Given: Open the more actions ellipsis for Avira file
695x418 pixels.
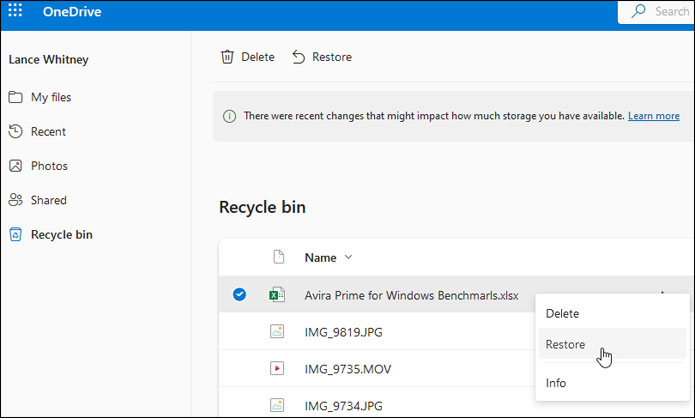Looking at the screenshot, I should click(x=661, y=293).
